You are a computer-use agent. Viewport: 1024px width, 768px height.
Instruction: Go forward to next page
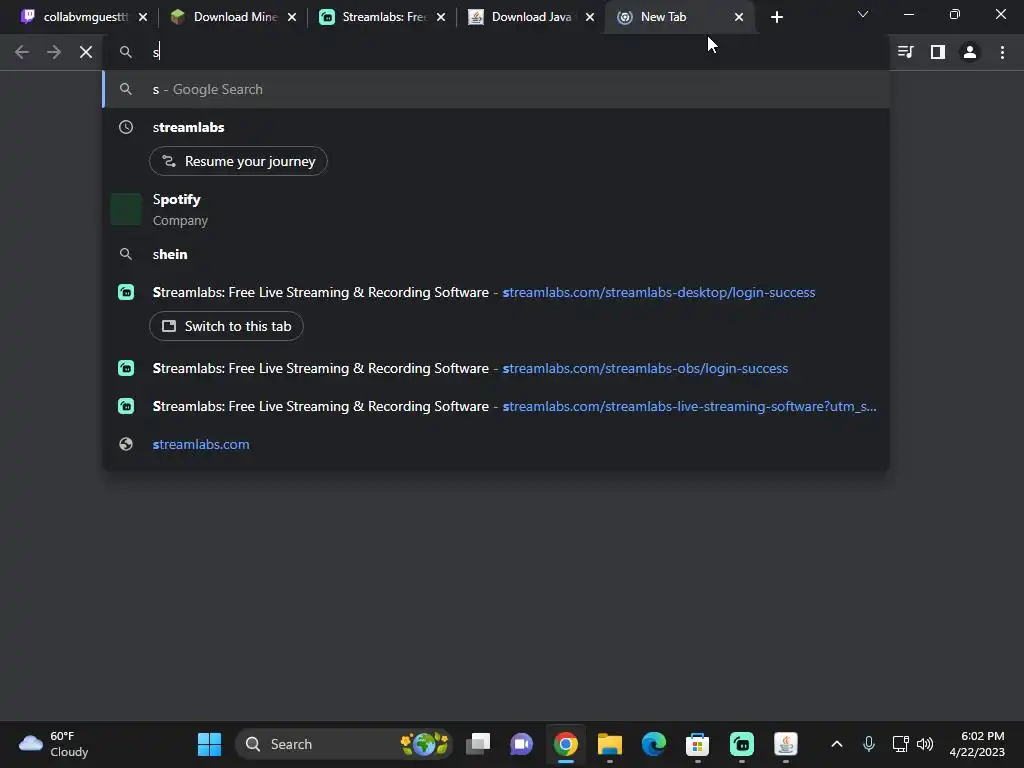[54, 52]
